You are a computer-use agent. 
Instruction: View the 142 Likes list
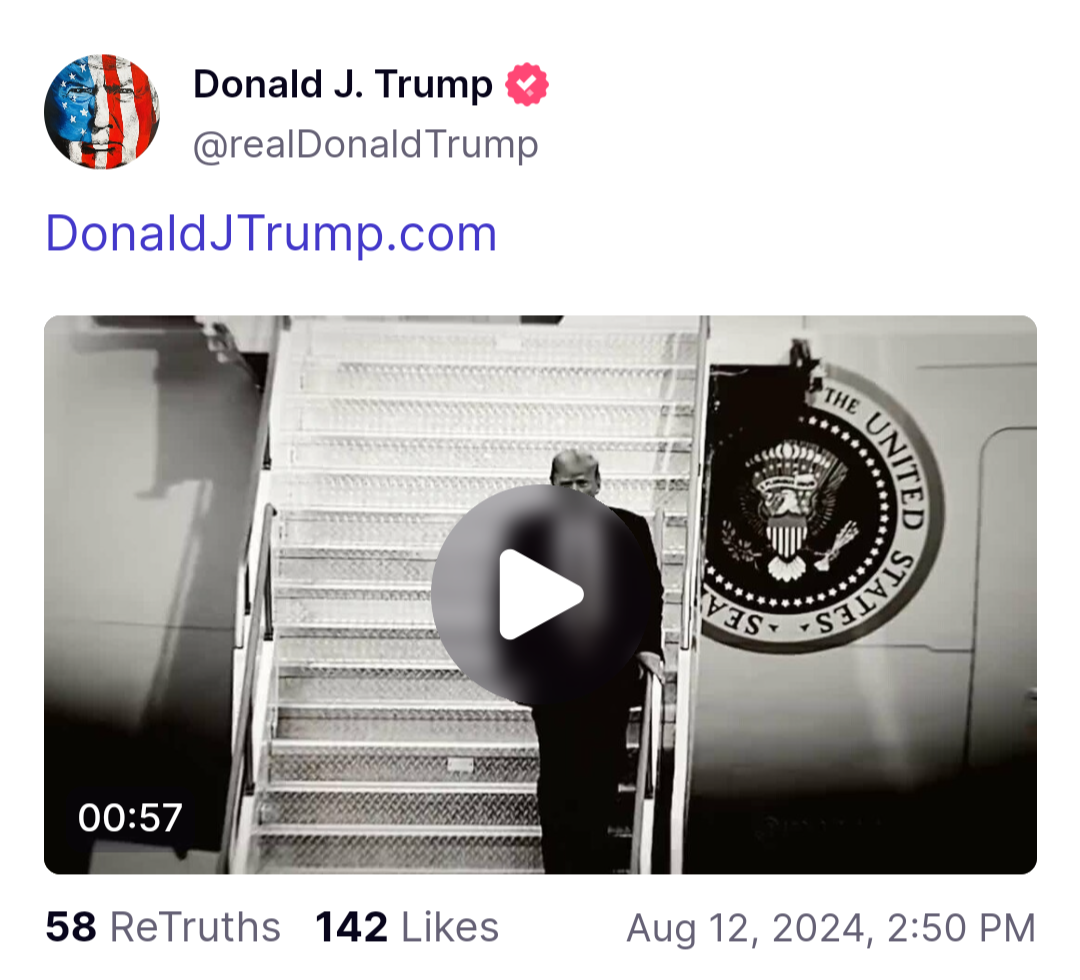click(x=407, y=927)
